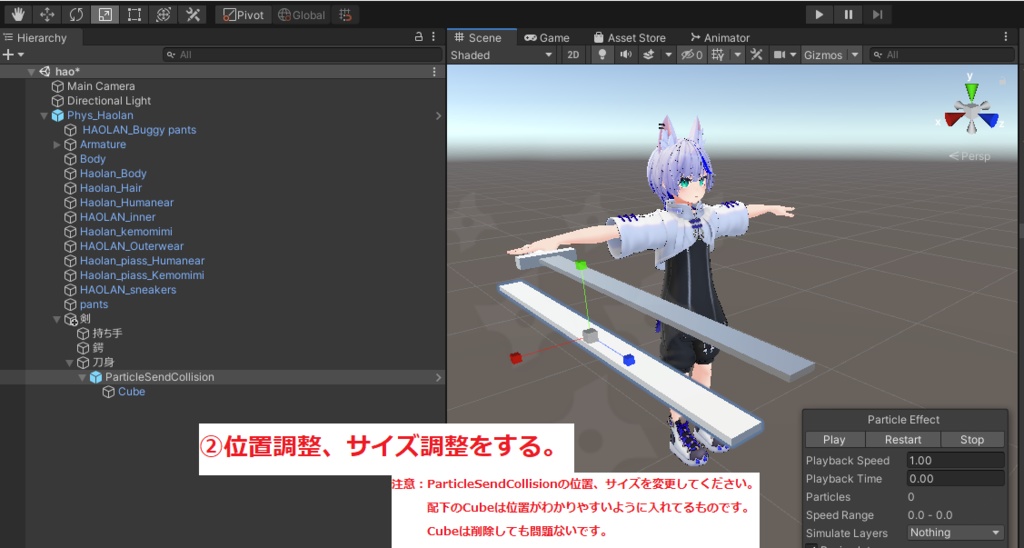This screenshot has width=1024, height=548.
Task: Select the Rotate tool
Action: (x=76, y=14)
